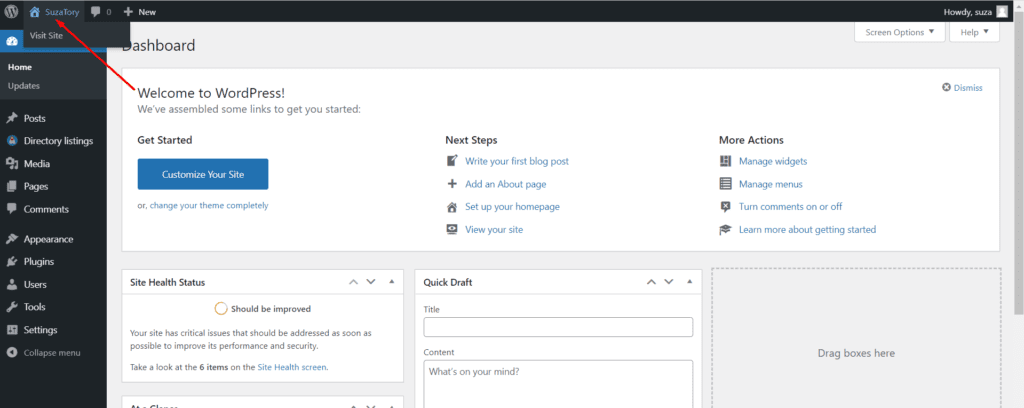Click the Howdy, suza account text
1024x408 pixels.
[x=967, y=12]
